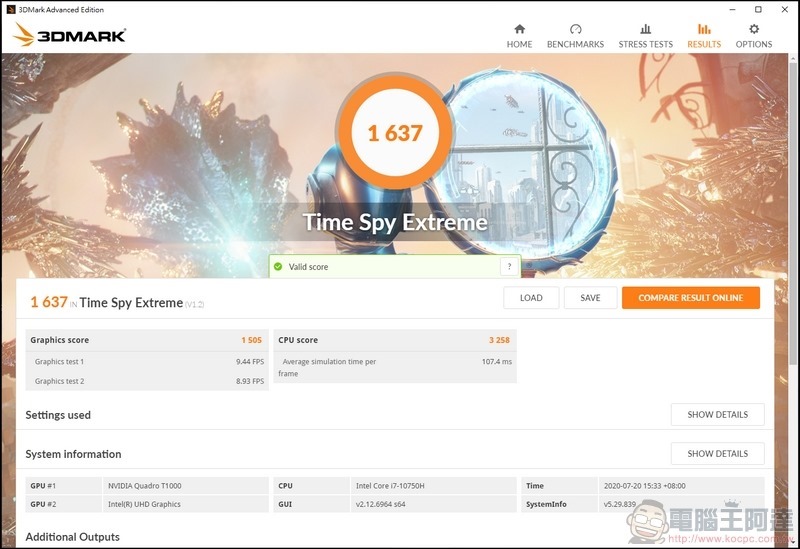Open the BENCHMARKS tab

pyautogui.click(x=576, y=36)
